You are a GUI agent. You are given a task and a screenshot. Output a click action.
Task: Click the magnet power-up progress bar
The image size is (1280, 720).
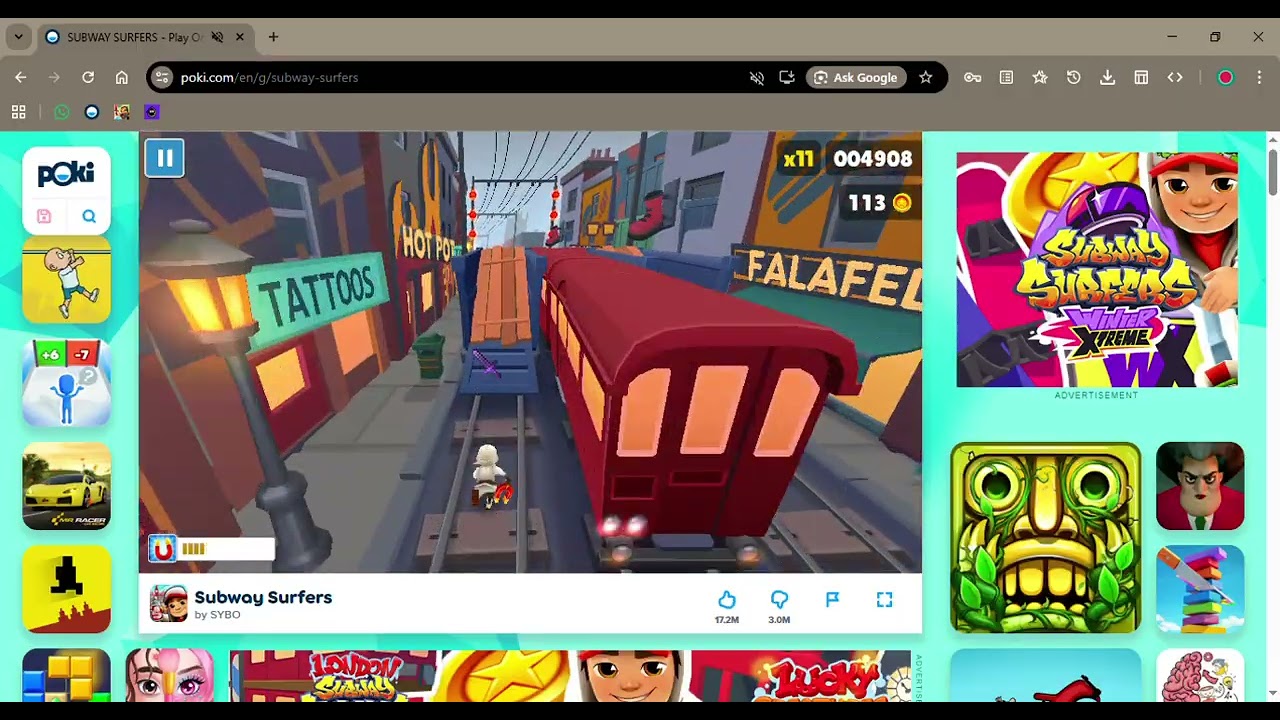211,548
